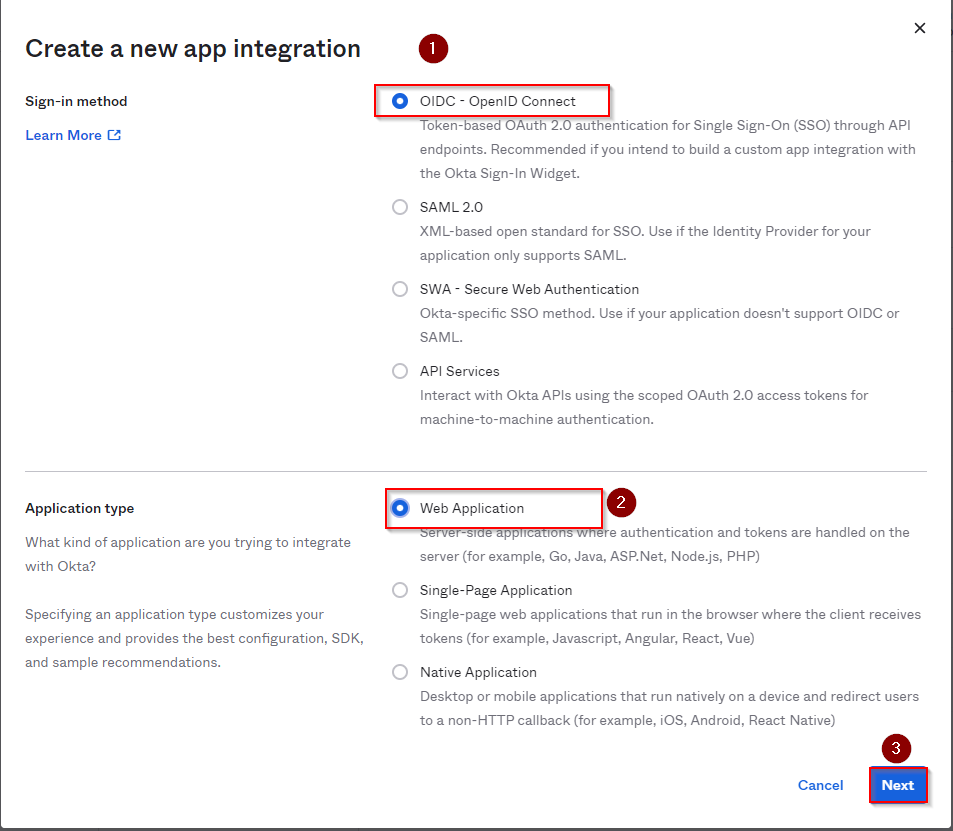
Task: Click the external link icon beside Learn More
Action: [x=114, y=135]
